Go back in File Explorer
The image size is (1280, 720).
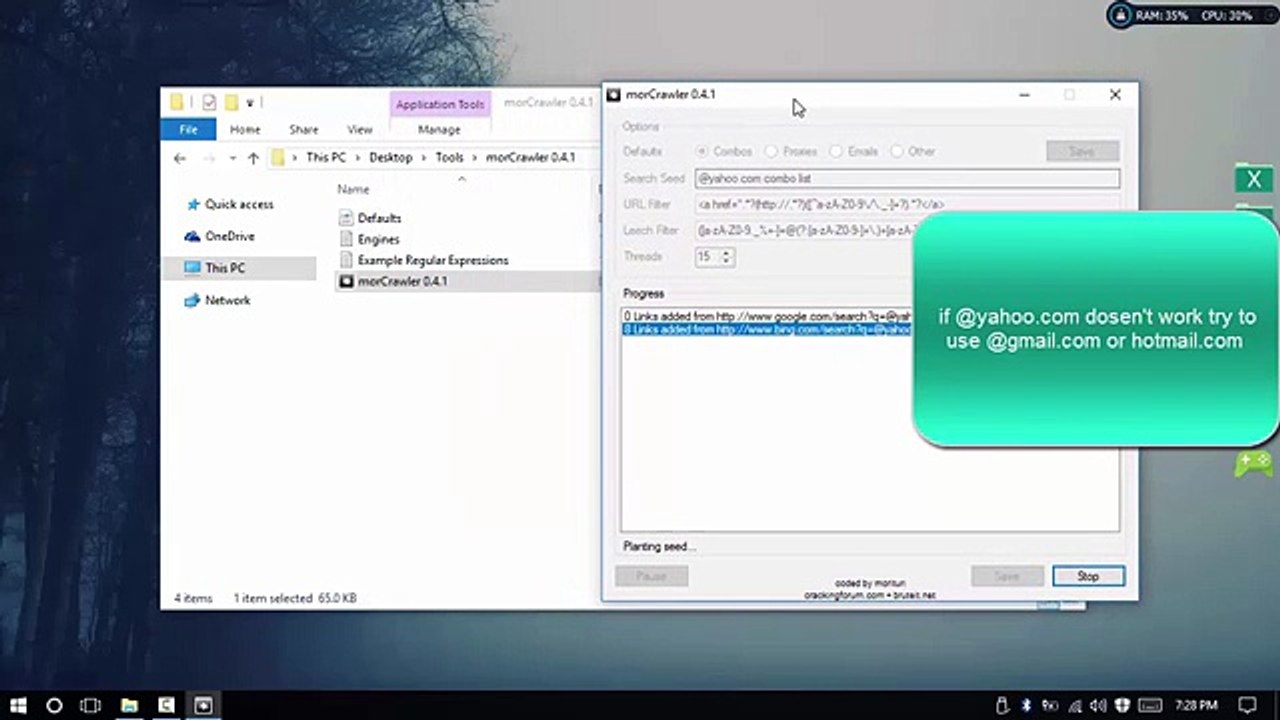click(180, 158)
